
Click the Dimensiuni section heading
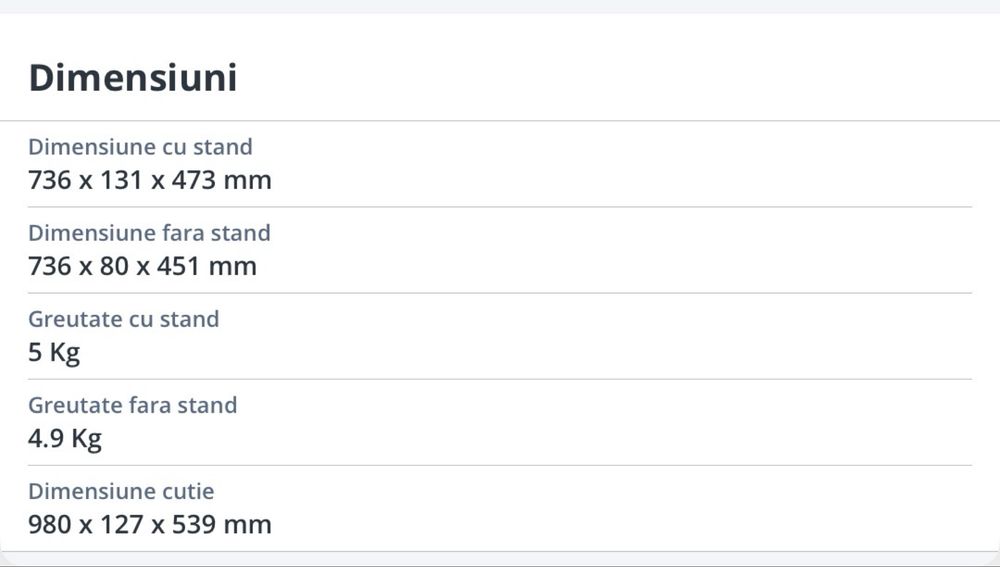pos(133,77)
